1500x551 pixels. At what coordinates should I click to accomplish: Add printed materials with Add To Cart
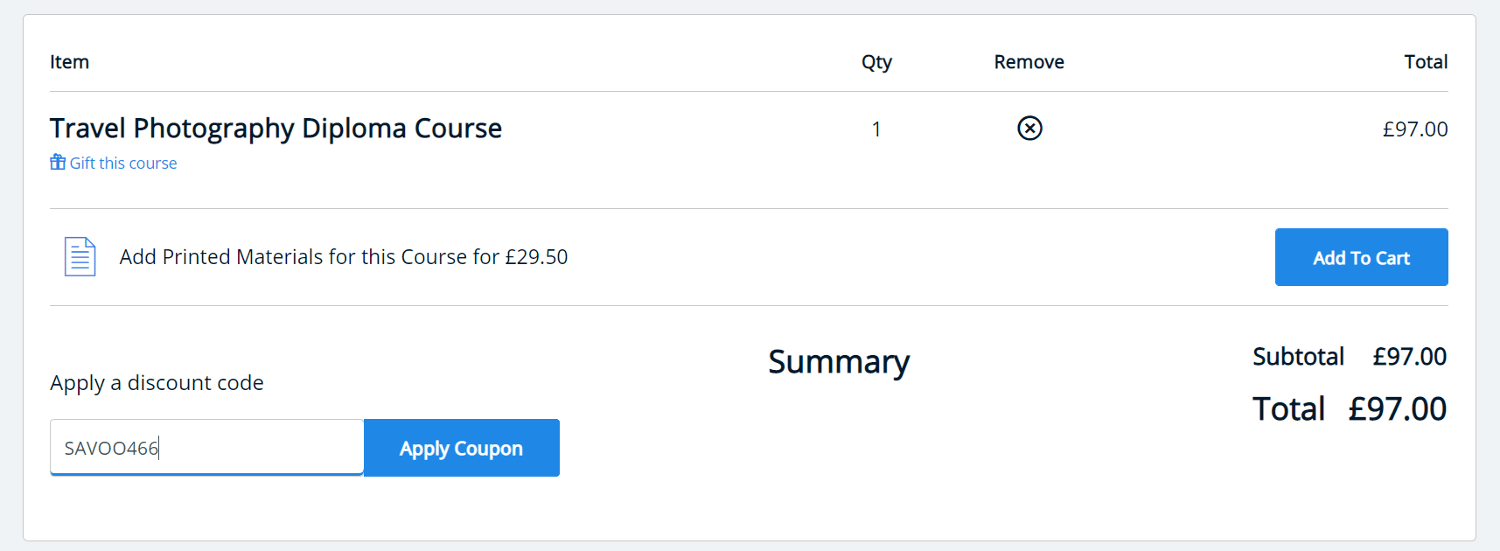[x=1361, y=257]
